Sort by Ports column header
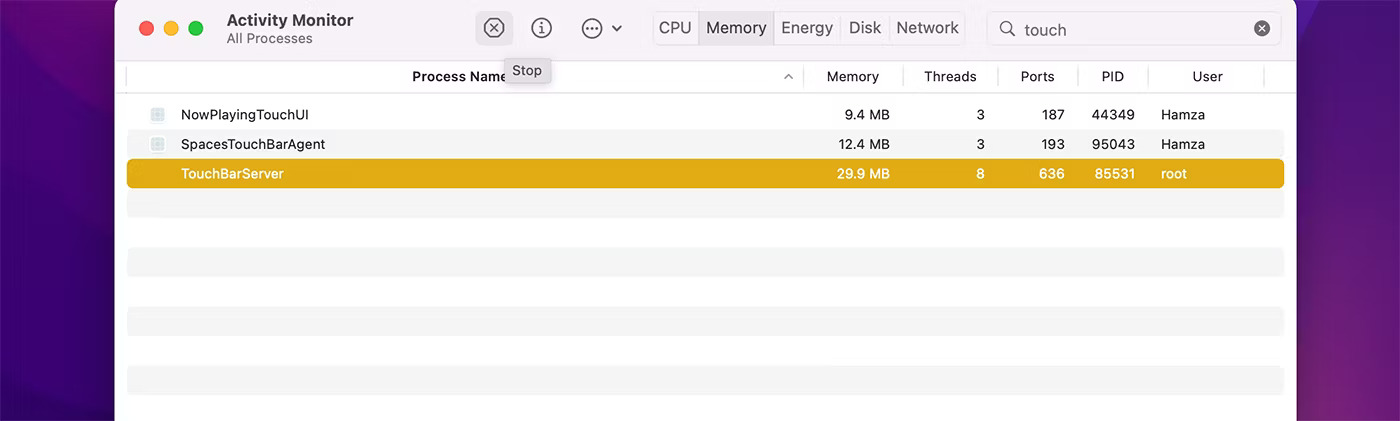 (x=1037, y=76)
